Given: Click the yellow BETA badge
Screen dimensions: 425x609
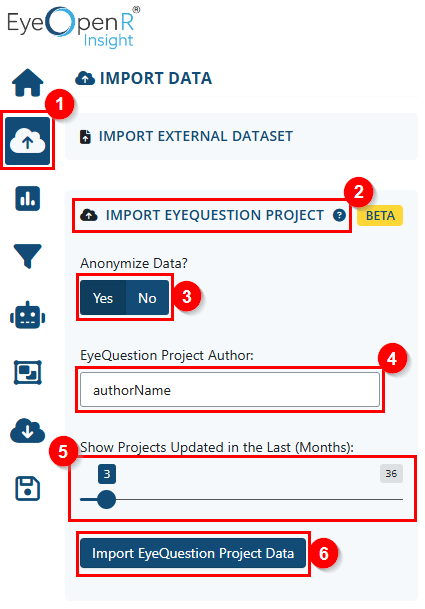Looking at the screenshot, I should (380, 216).
